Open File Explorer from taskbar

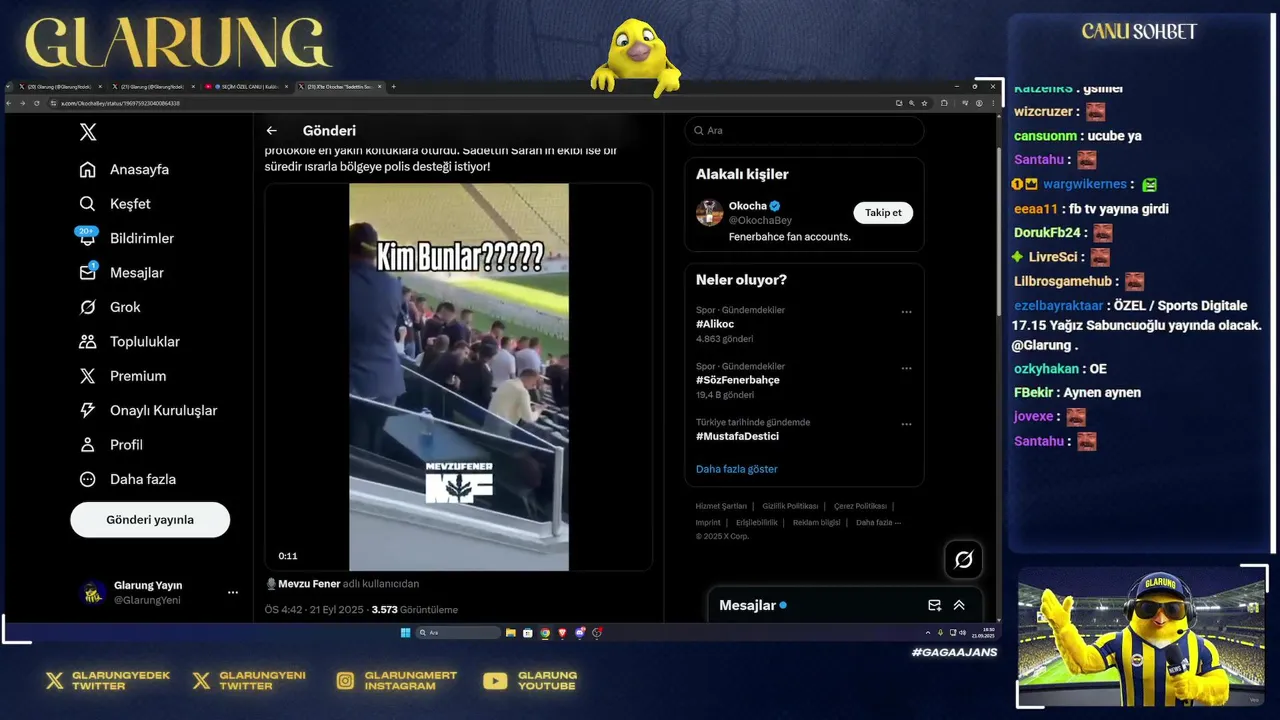point(511,633)
